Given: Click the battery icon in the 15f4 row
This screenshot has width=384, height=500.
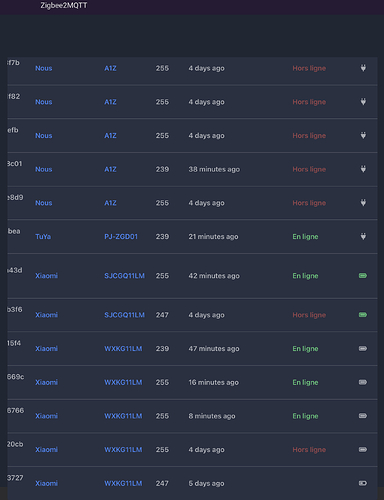Looking at the screenshot, I should tap(363, 348).
